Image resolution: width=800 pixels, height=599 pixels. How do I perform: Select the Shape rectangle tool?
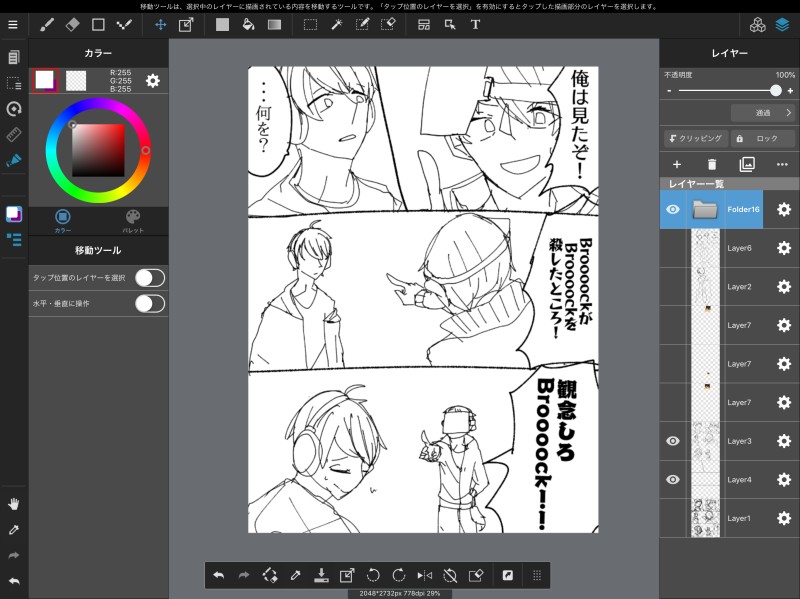click(98, 24)
